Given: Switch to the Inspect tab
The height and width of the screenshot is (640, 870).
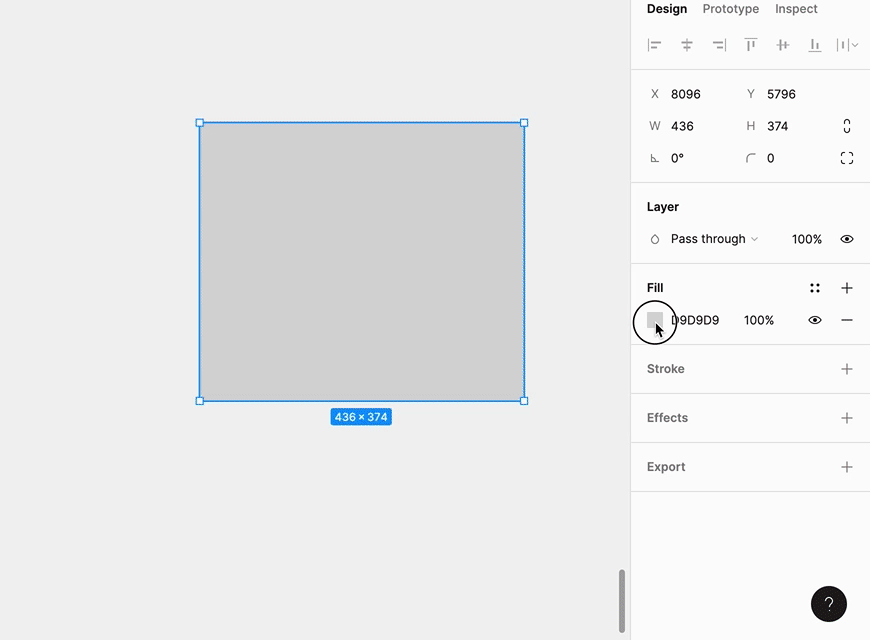Looking at the screenshot, I should 796,9.
